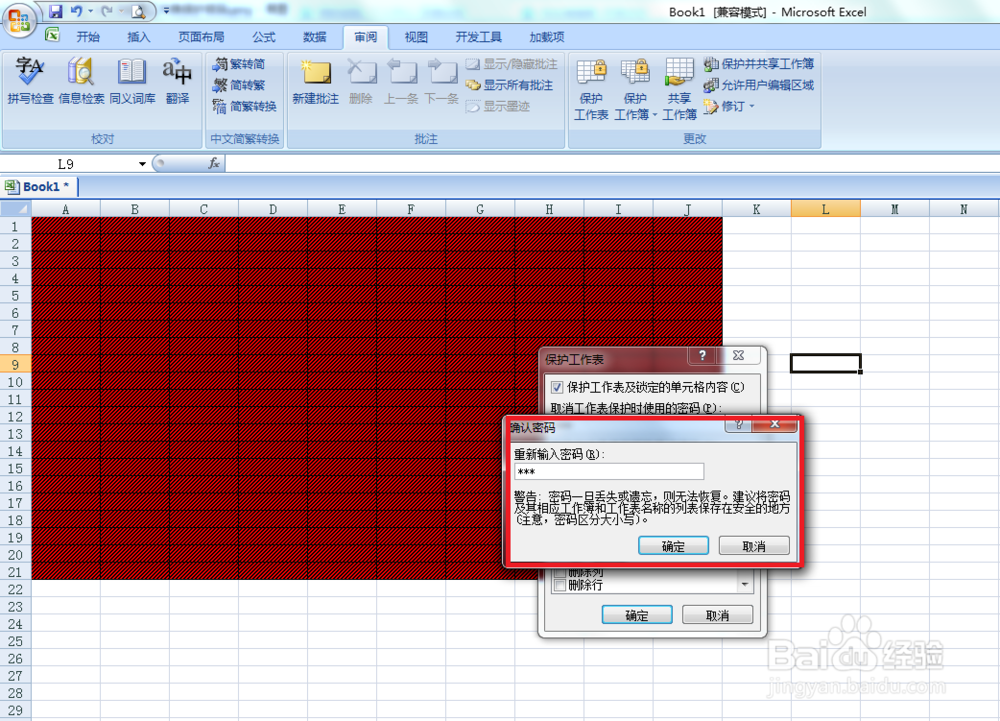Open print preview from quick access toolbar

[138, 11]
